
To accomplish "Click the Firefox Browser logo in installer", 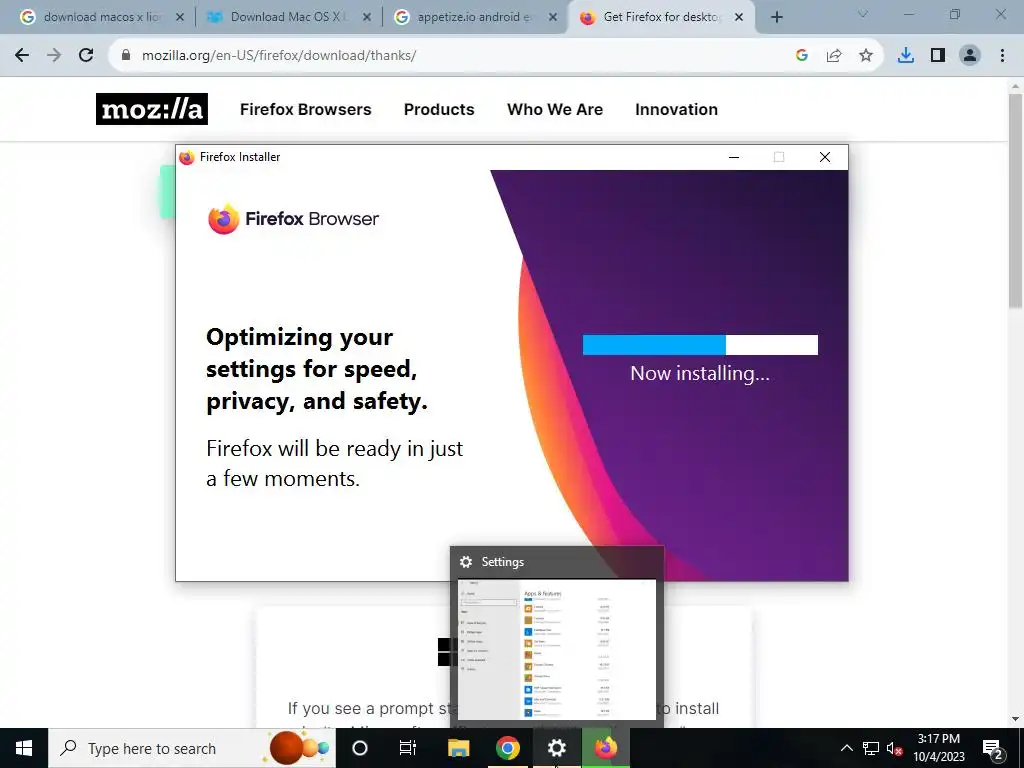I will [x=293, y=218].
